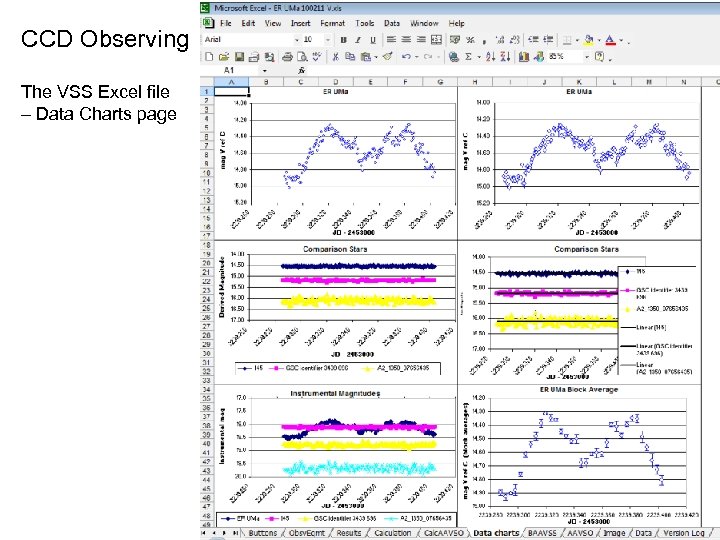Toggle Align Left
720x540 pixels.
point(391,40)
